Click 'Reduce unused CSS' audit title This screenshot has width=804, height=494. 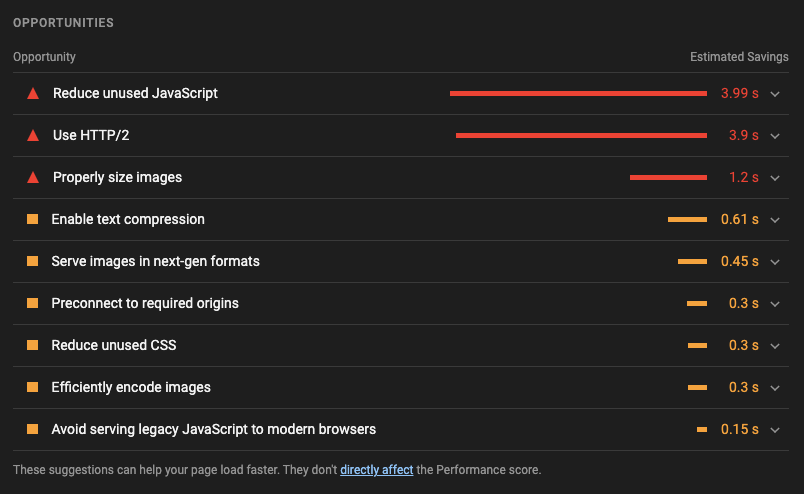click(114, 345)
